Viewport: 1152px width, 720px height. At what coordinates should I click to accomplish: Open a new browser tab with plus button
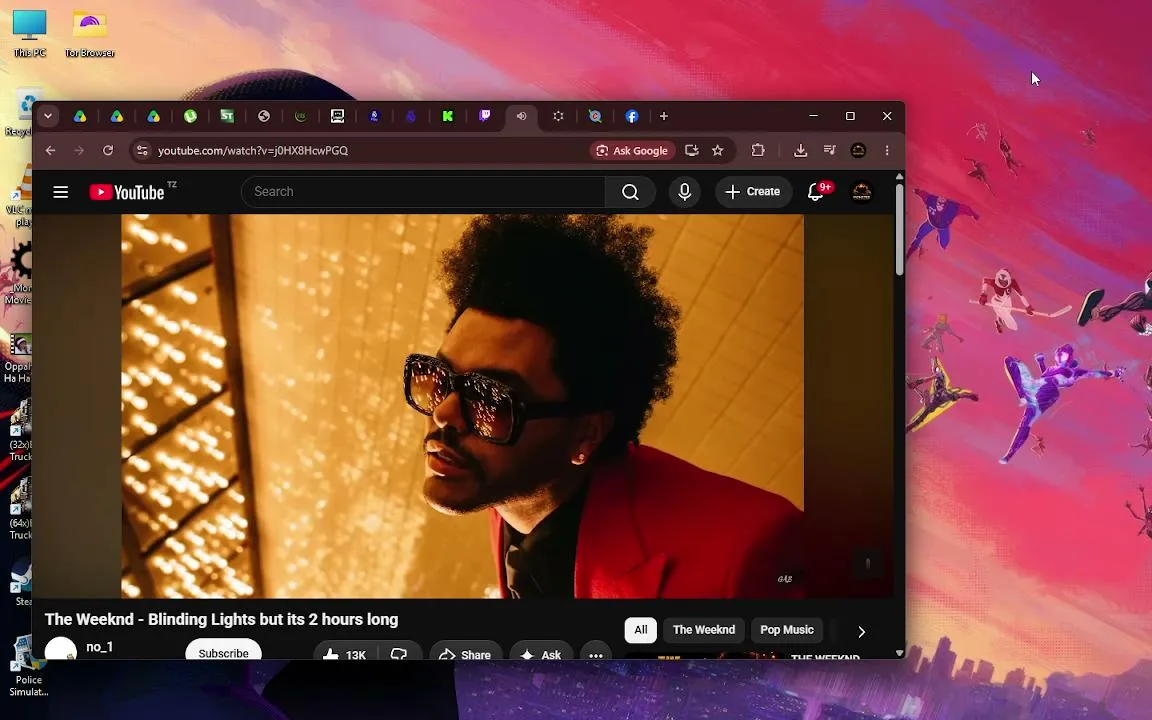pyautogui.click(x=664, y=116)
